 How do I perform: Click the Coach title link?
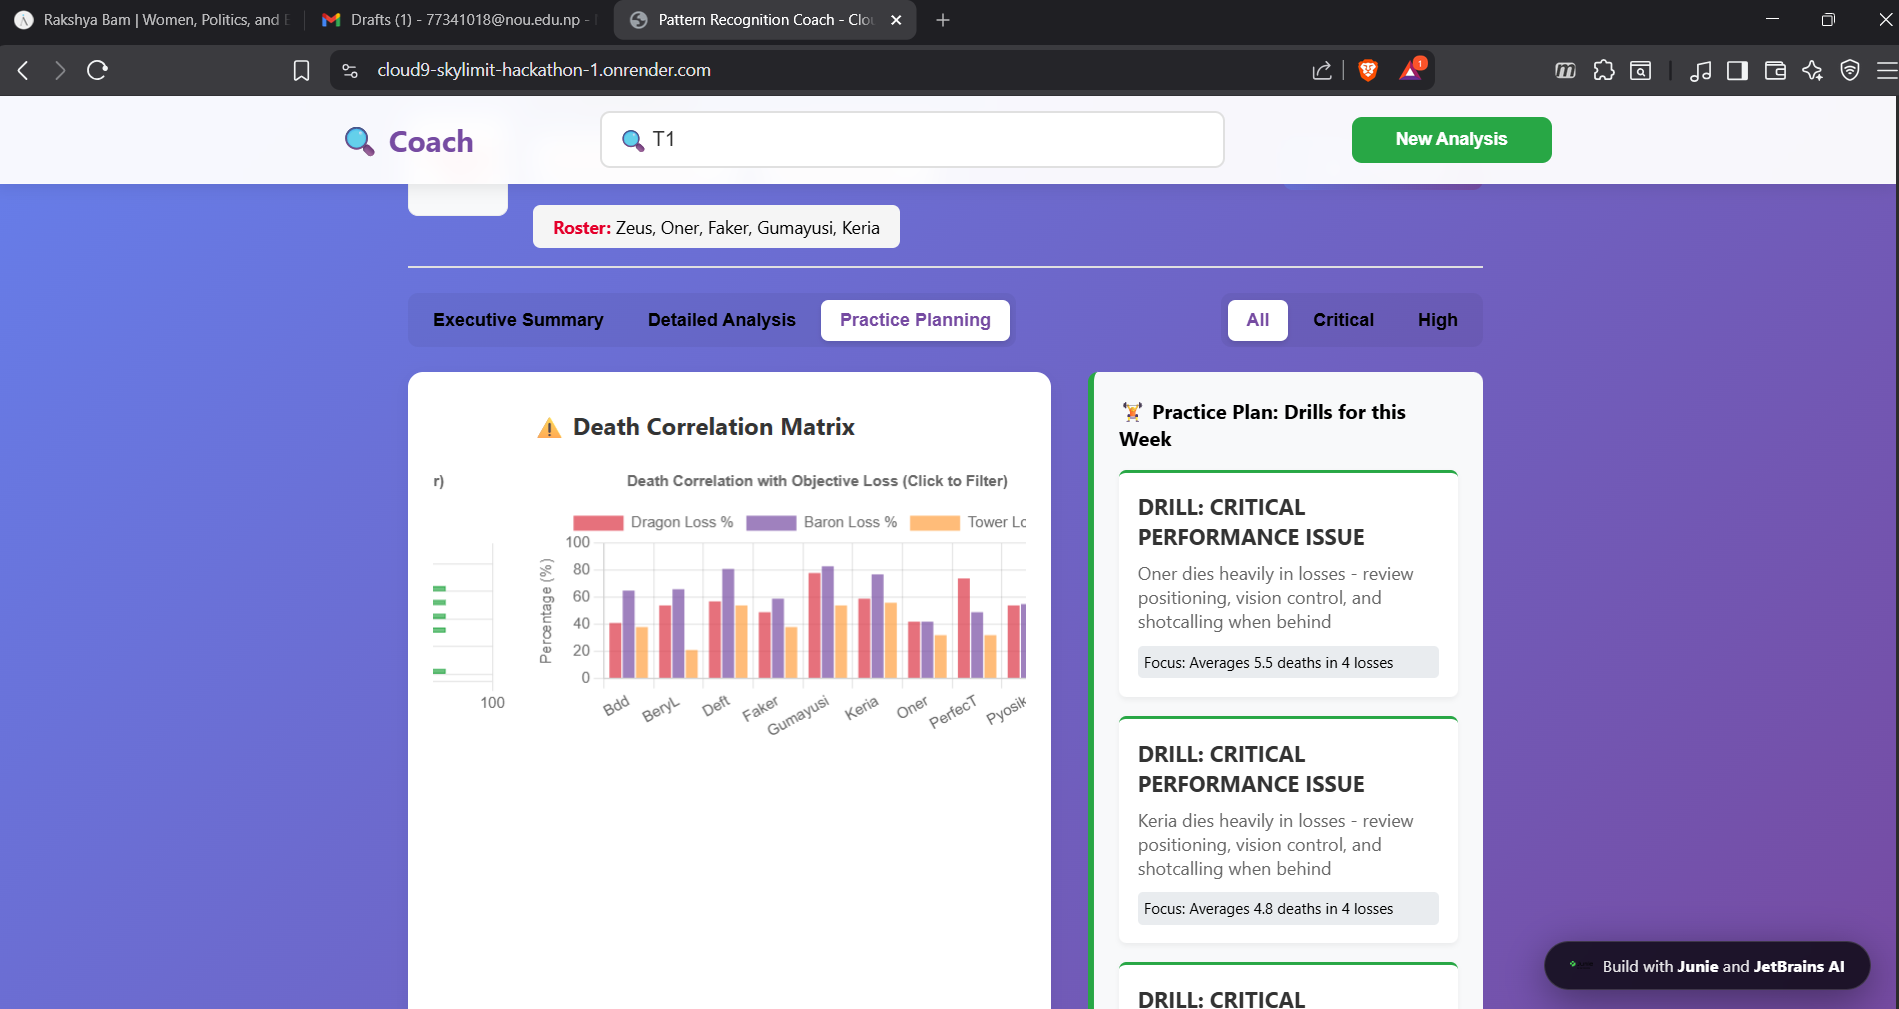pyautogui.click(x=431, y=142)
